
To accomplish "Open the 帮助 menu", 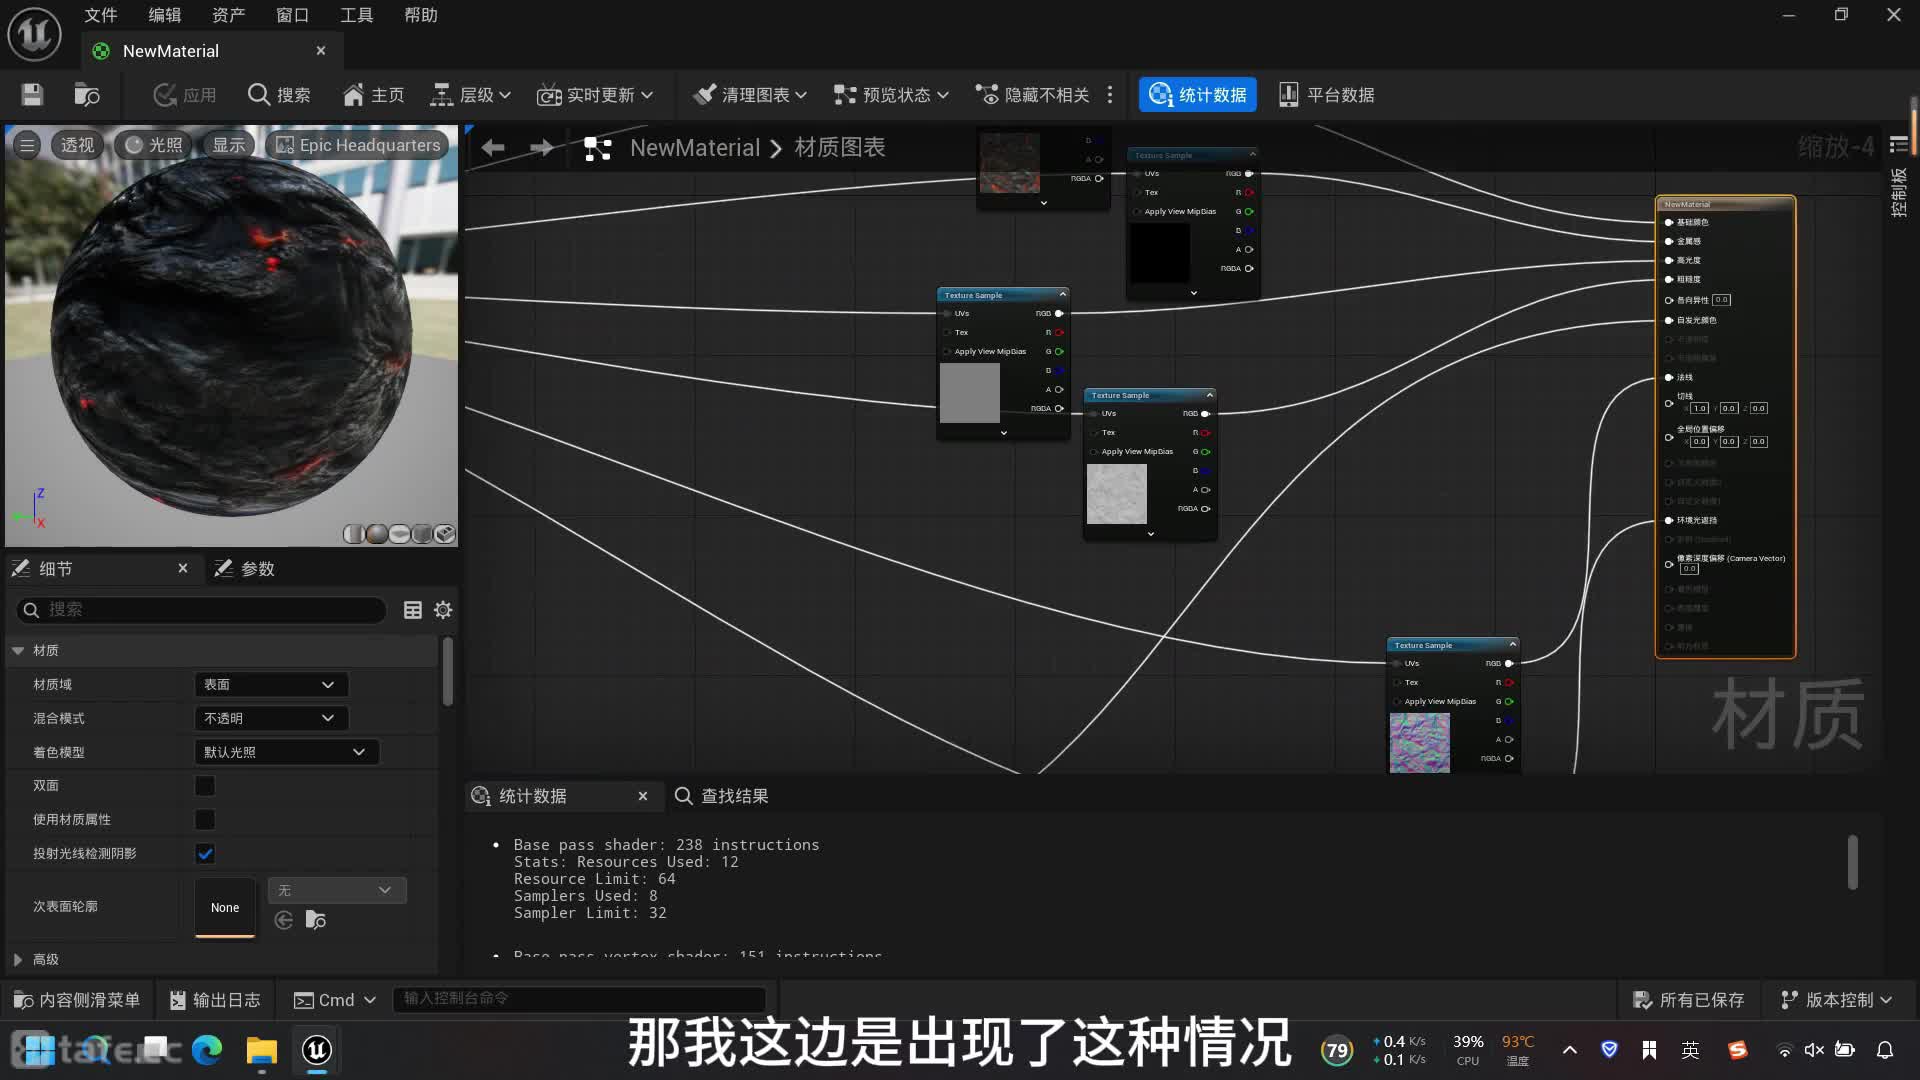I will pos(420,15).
